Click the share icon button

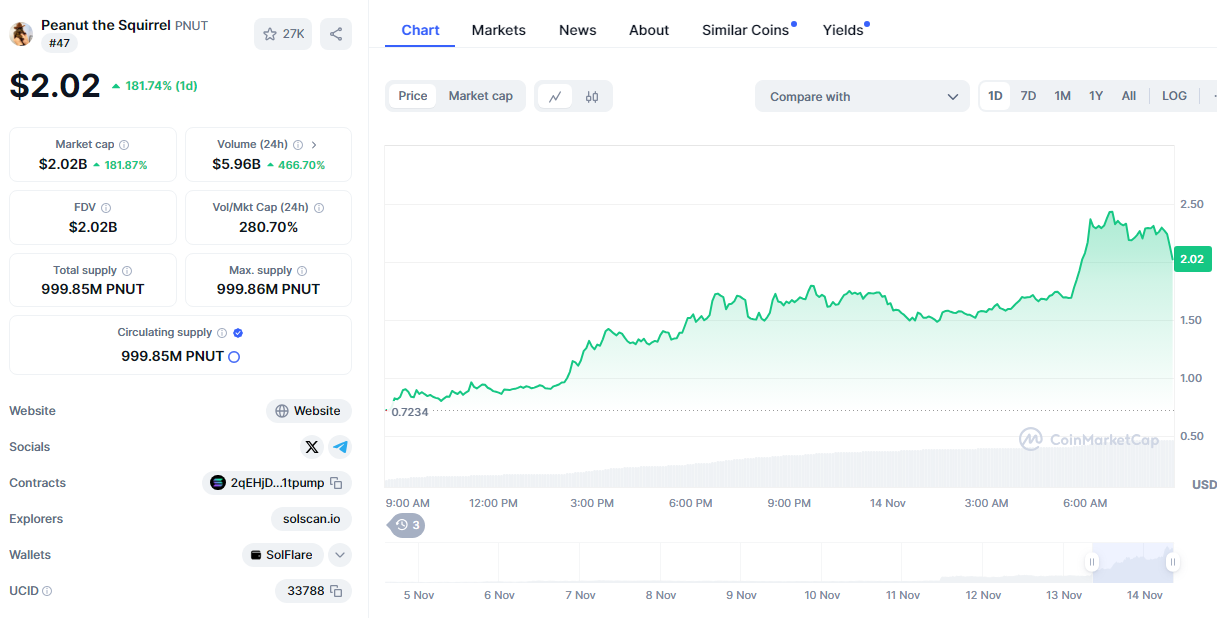pos(336,34)
